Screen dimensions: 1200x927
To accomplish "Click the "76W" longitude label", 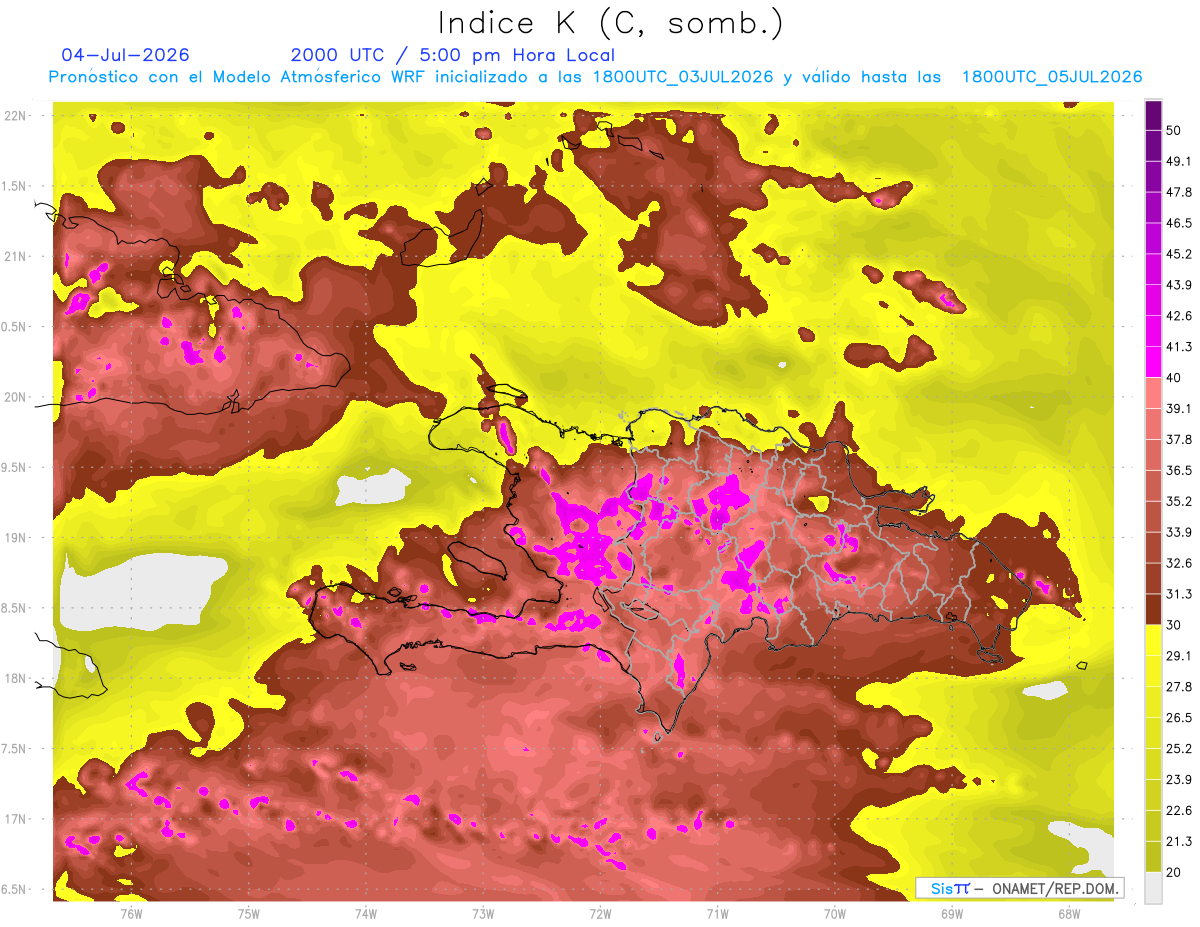I will pos(131,913).
